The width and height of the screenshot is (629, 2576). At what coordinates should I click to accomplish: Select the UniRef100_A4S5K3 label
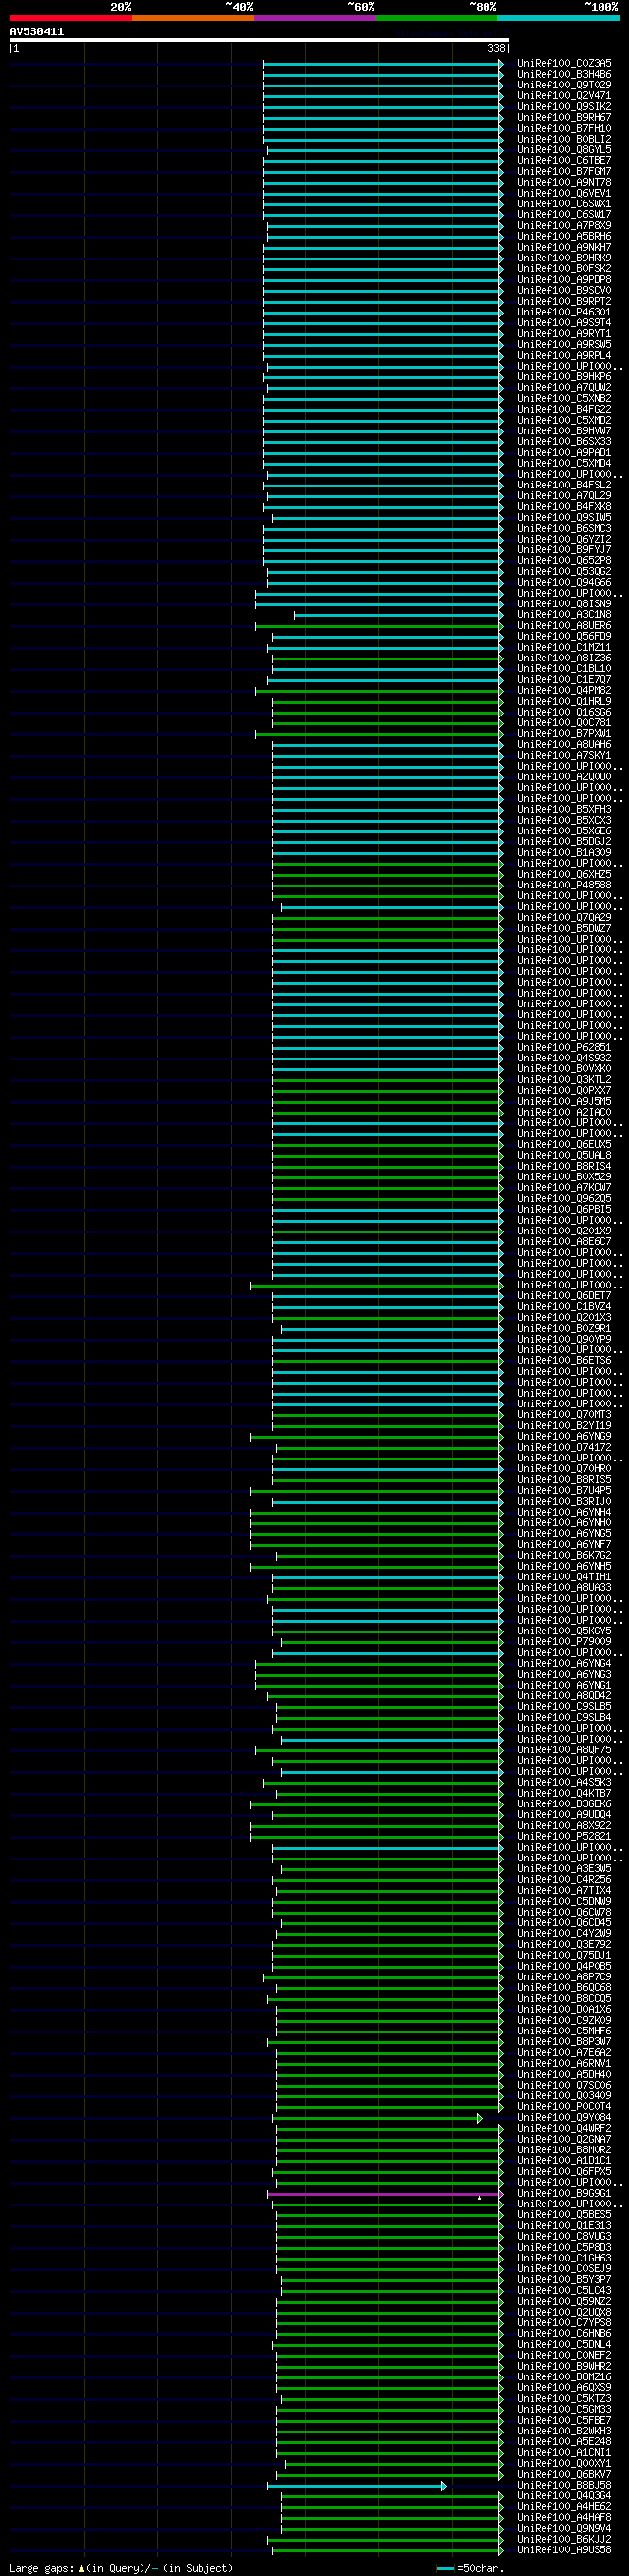coord(564,1783)
